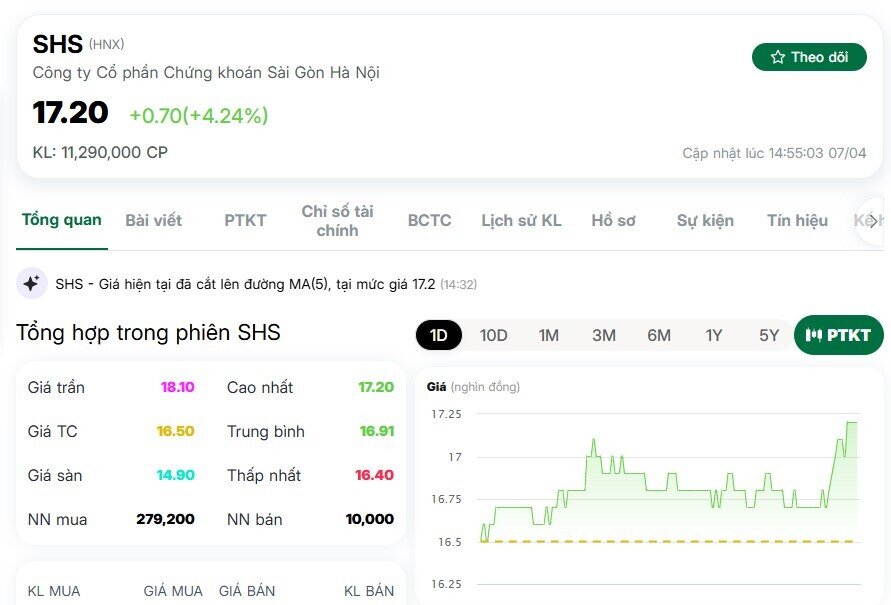Switch to the Tổng quan tab
This screenshot has width=891, height=605.
61,219
